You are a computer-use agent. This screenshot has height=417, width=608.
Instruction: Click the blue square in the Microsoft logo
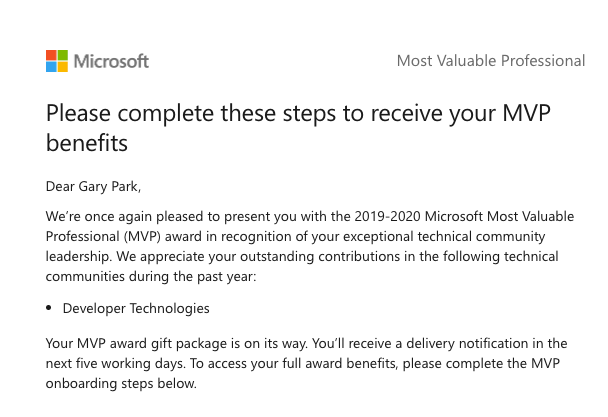51,67
